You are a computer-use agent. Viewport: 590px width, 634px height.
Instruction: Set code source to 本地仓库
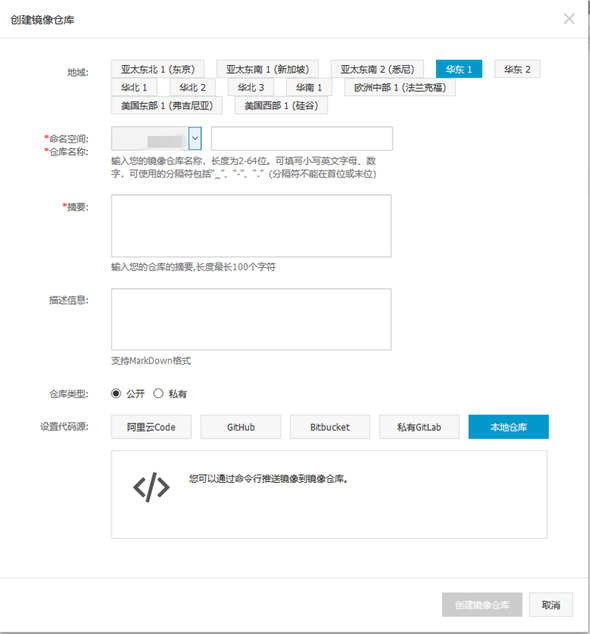tap(509, 427)
